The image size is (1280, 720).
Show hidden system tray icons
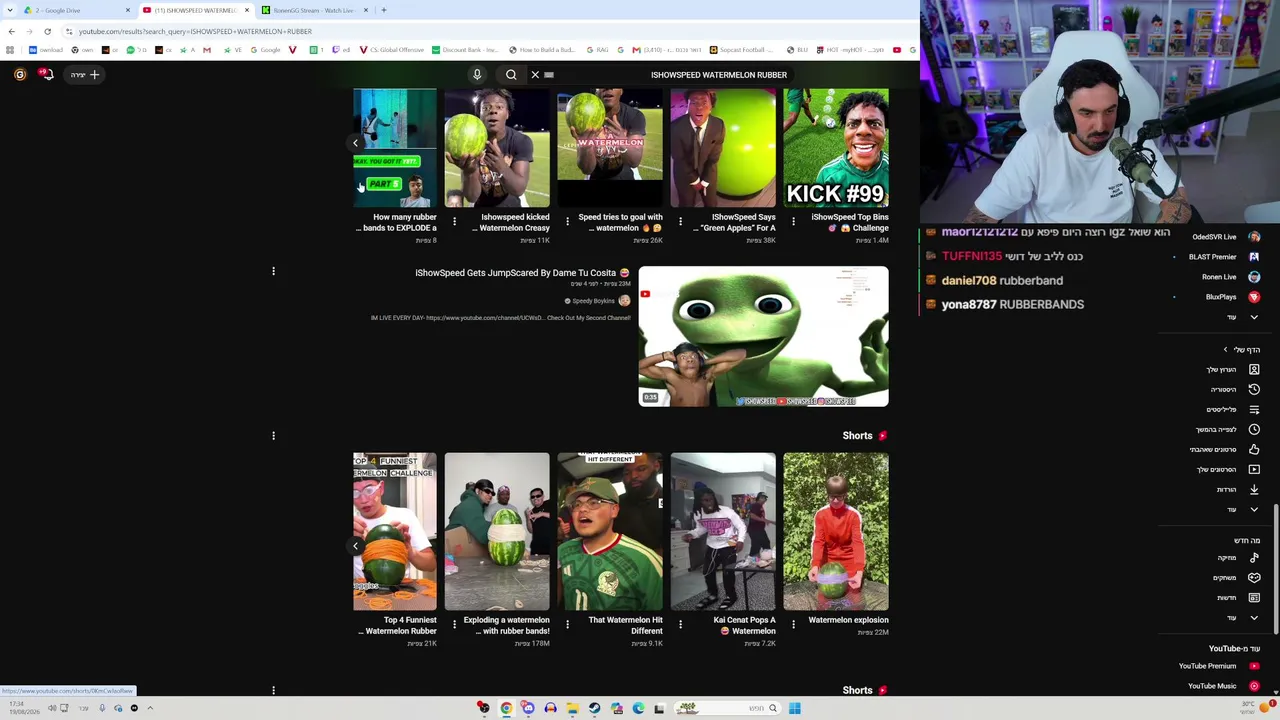150,708
